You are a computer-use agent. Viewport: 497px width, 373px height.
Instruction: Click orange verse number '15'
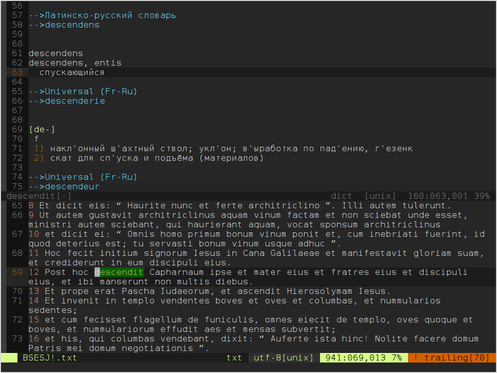point(34,320)
